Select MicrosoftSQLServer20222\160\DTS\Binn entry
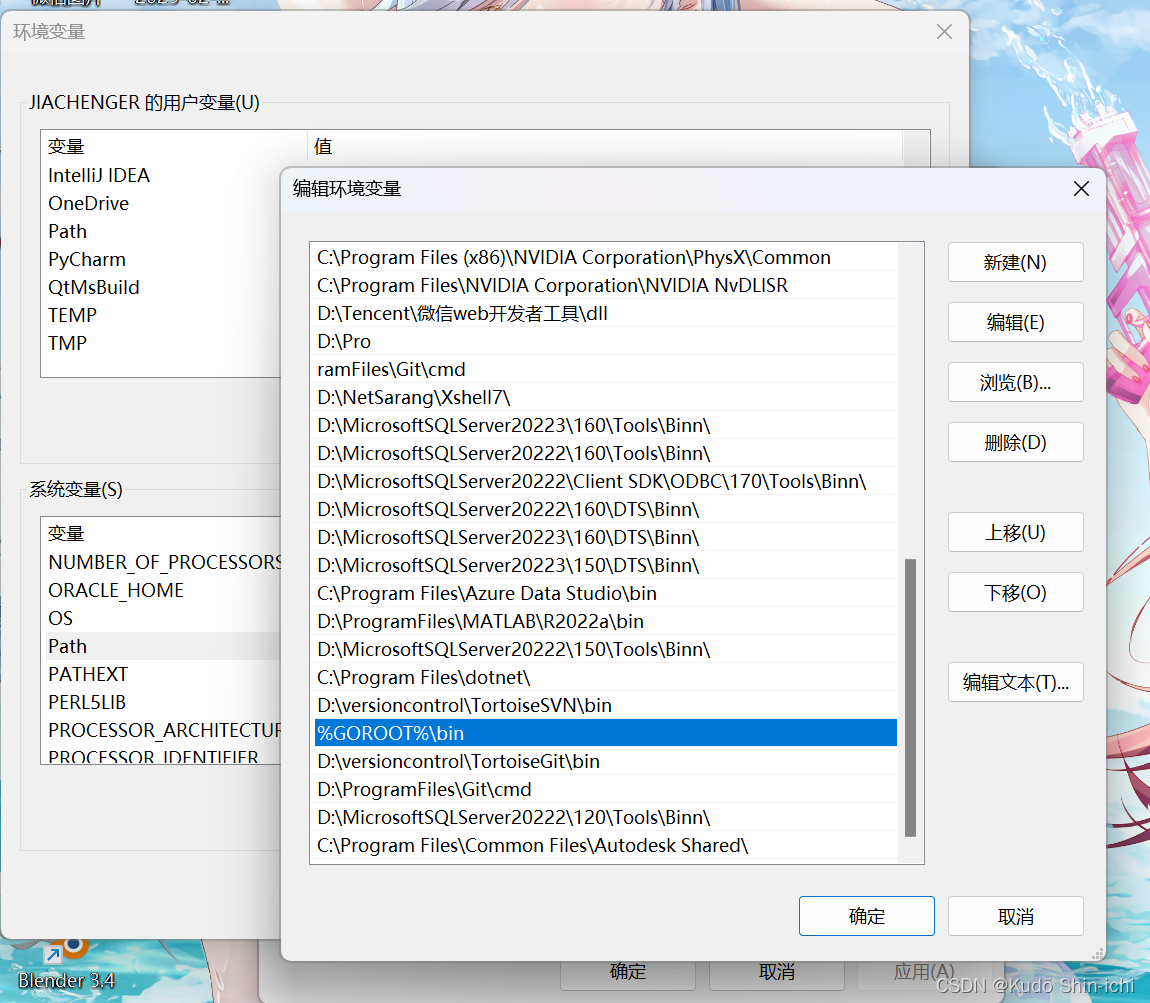The image size is (1150, 1003). [x=606, y=509]
